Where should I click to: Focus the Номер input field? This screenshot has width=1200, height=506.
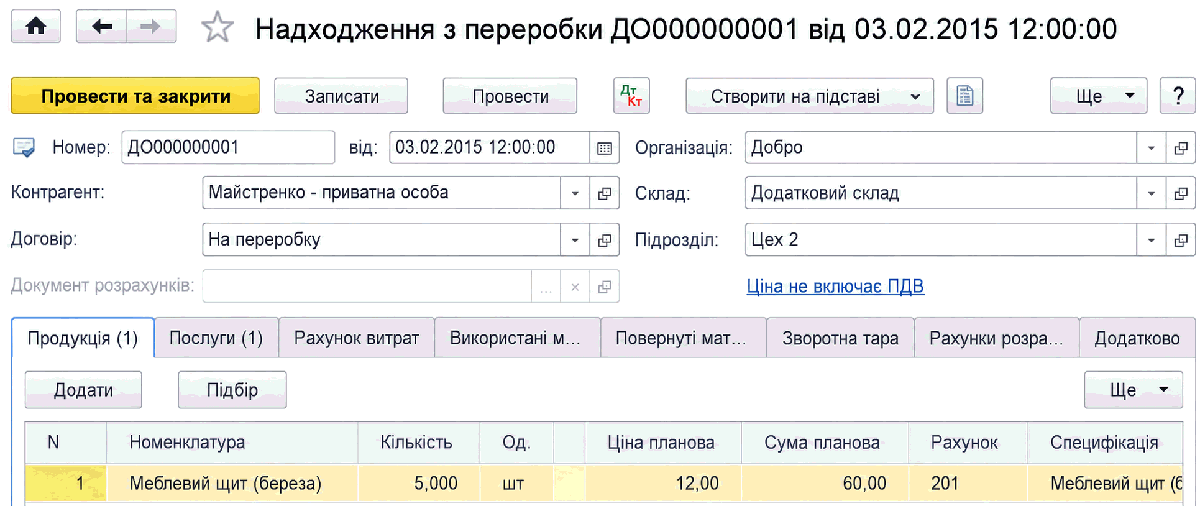228,148
